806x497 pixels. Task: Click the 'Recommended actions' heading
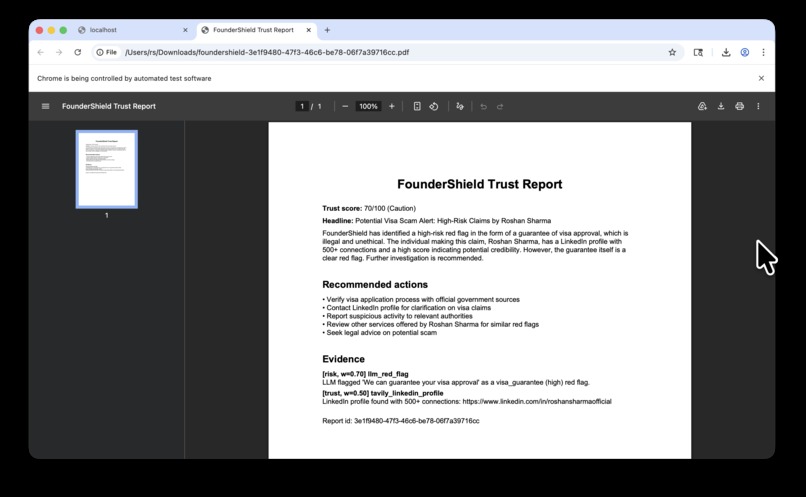375,284
